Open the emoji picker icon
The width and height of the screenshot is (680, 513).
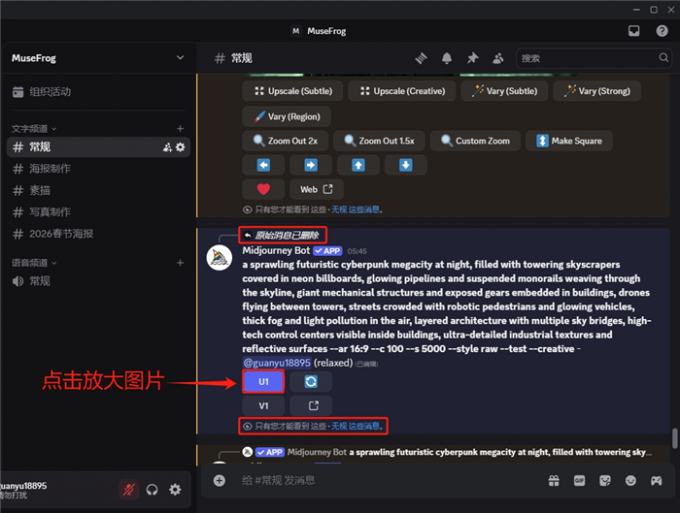pyautogui.click(x=631, y=480)
